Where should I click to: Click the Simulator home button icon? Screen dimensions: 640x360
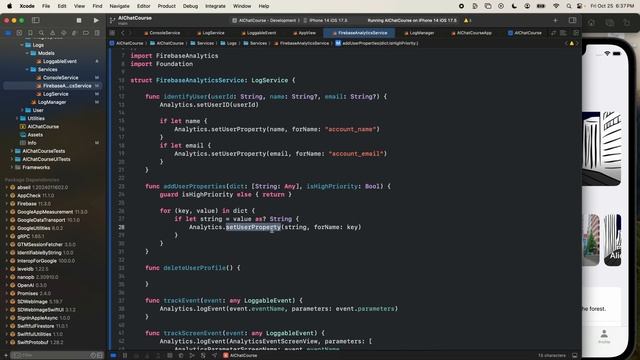[x=591, y=22]
